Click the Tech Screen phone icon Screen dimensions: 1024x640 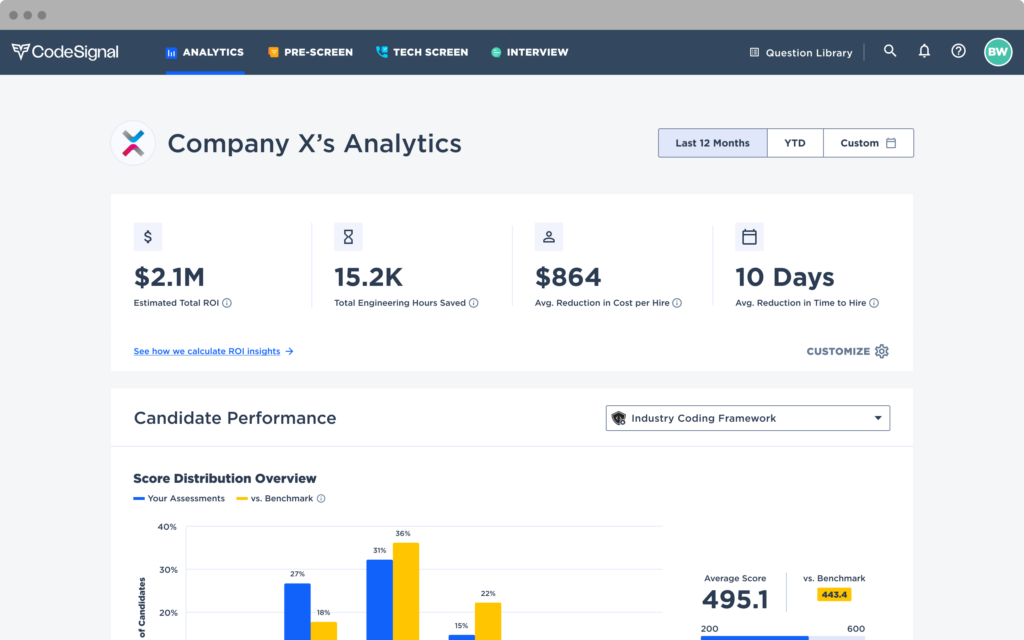381,52
